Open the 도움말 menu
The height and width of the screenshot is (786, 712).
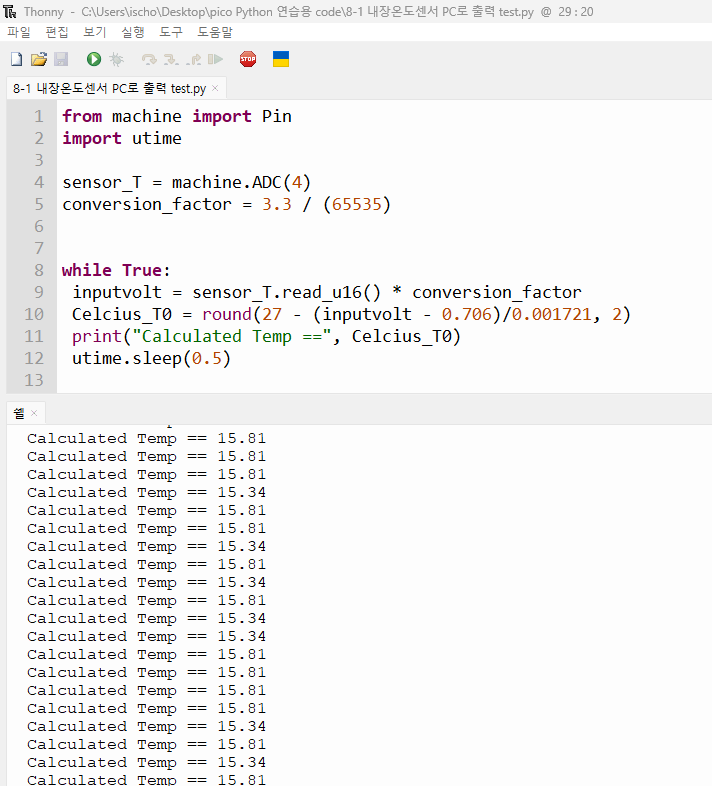point(215,32)
